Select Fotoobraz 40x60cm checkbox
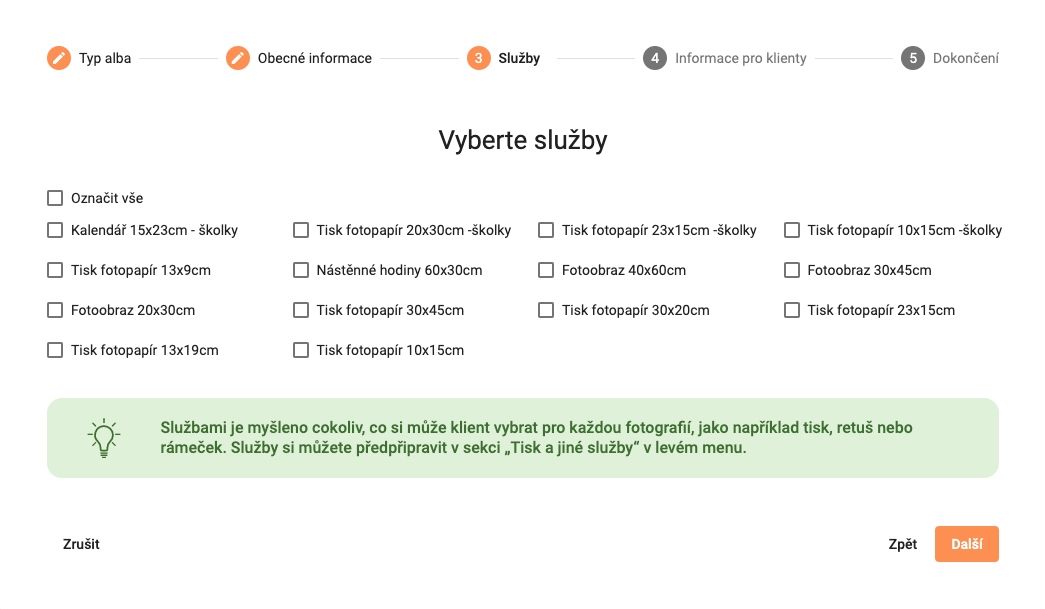Viewport: 1045px width, 609px height. (546, 270)
